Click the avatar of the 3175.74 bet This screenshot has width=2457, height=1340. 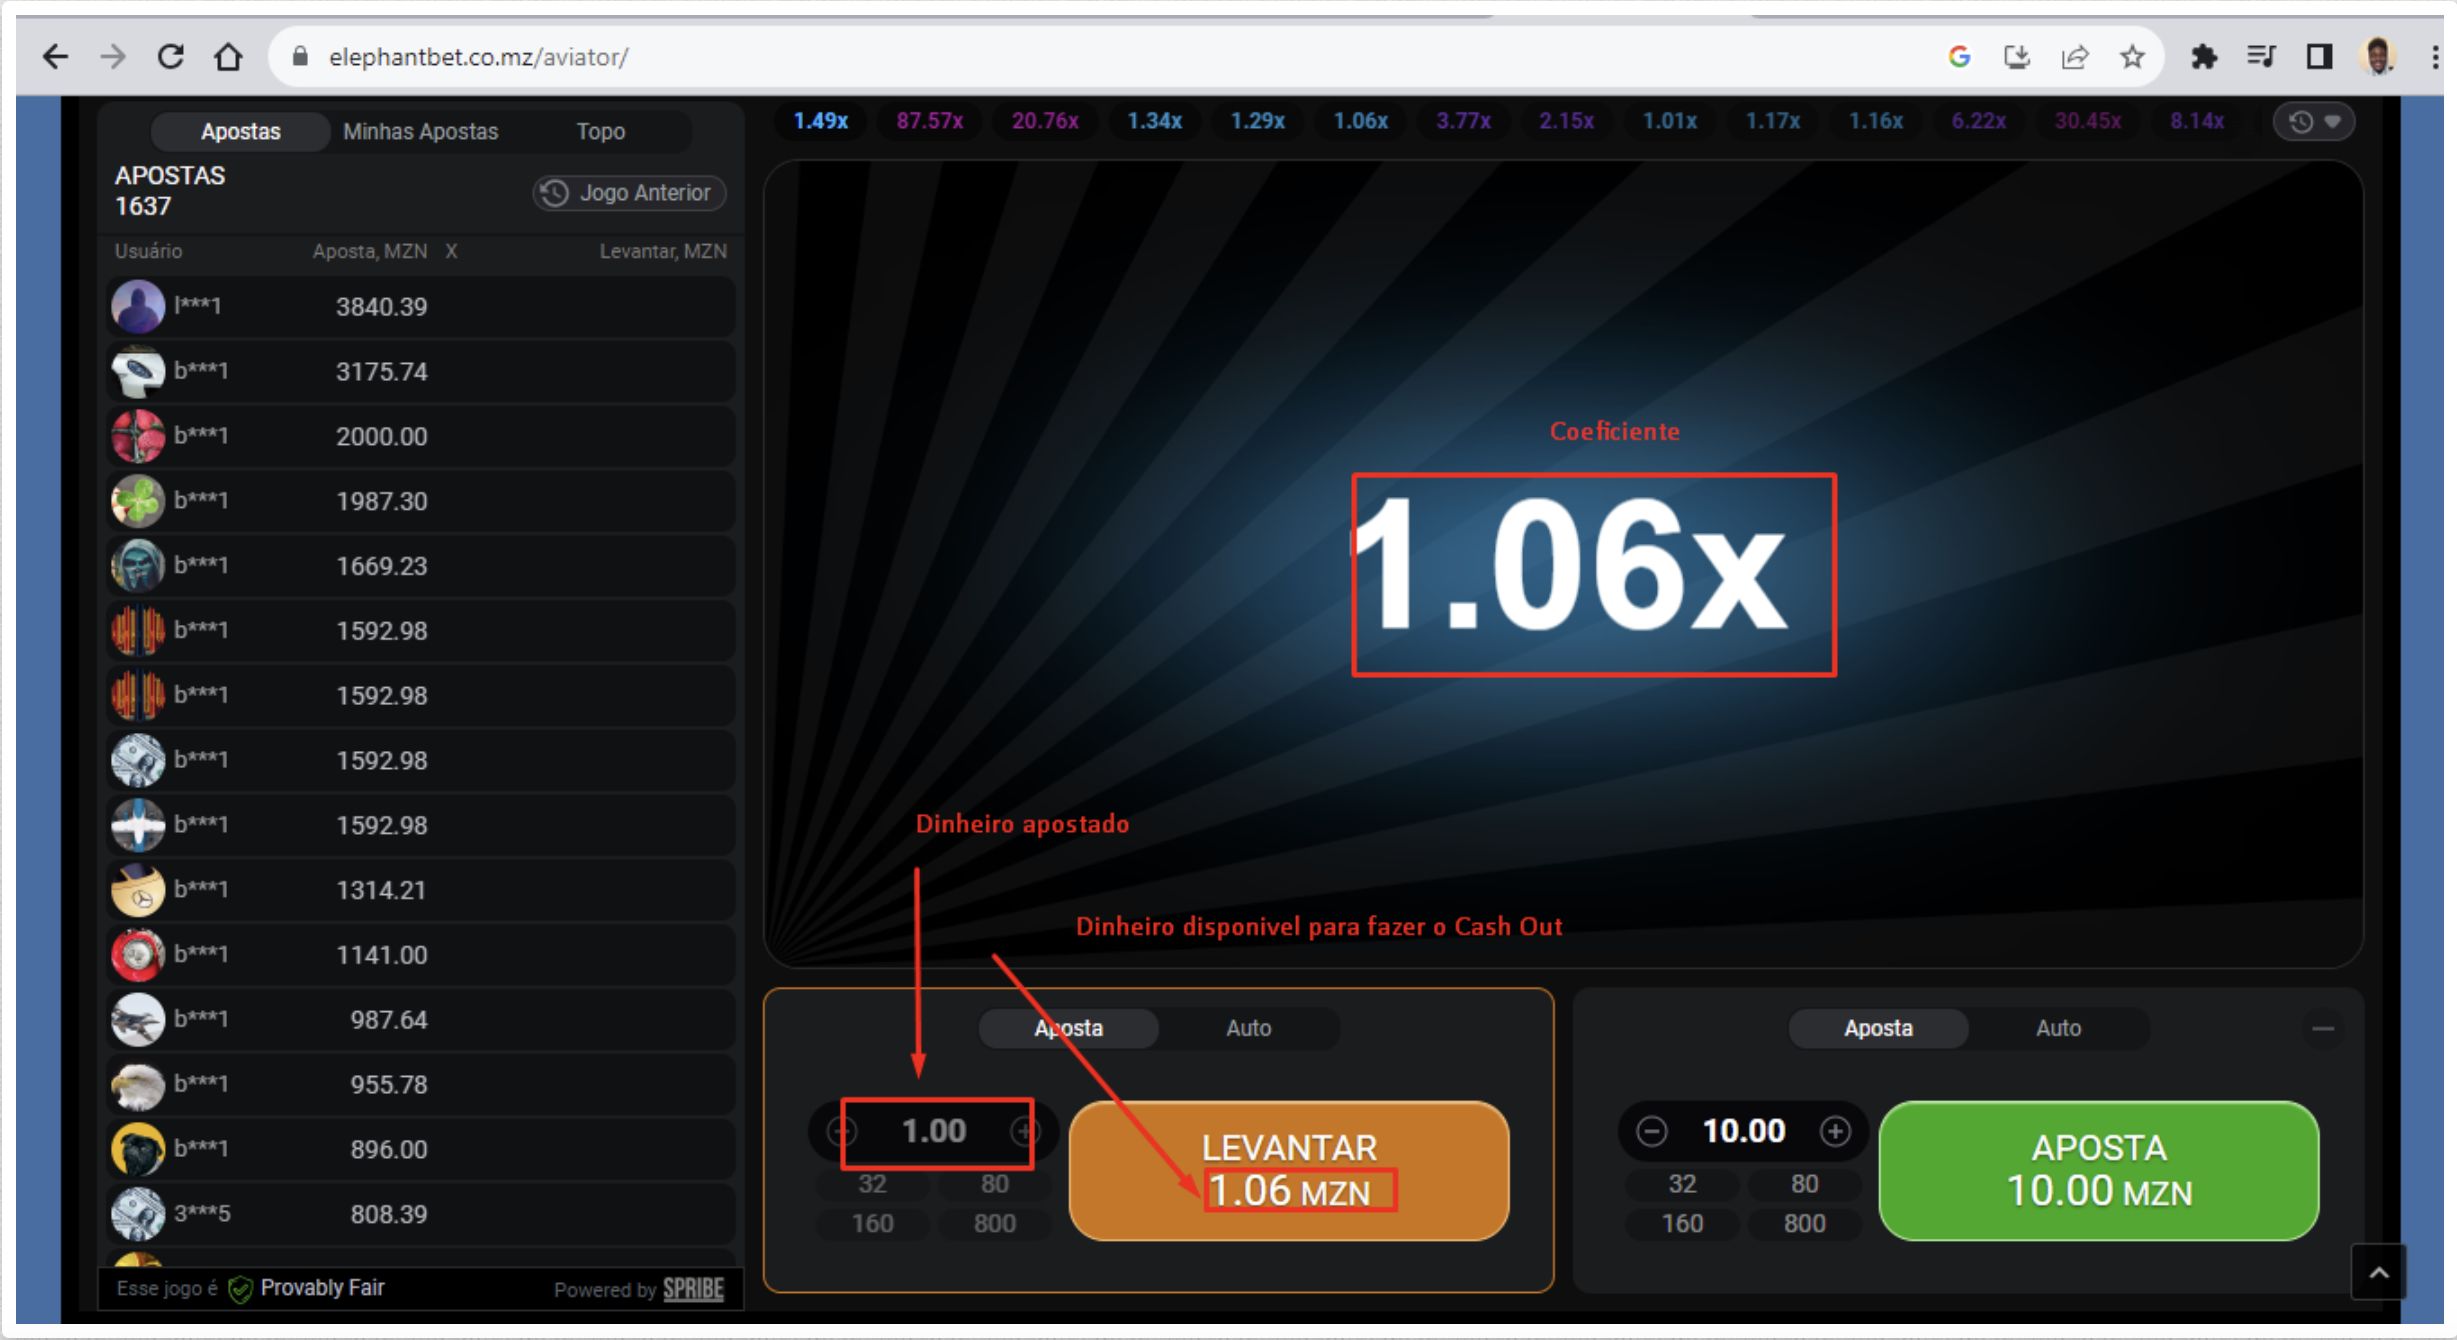138,371
